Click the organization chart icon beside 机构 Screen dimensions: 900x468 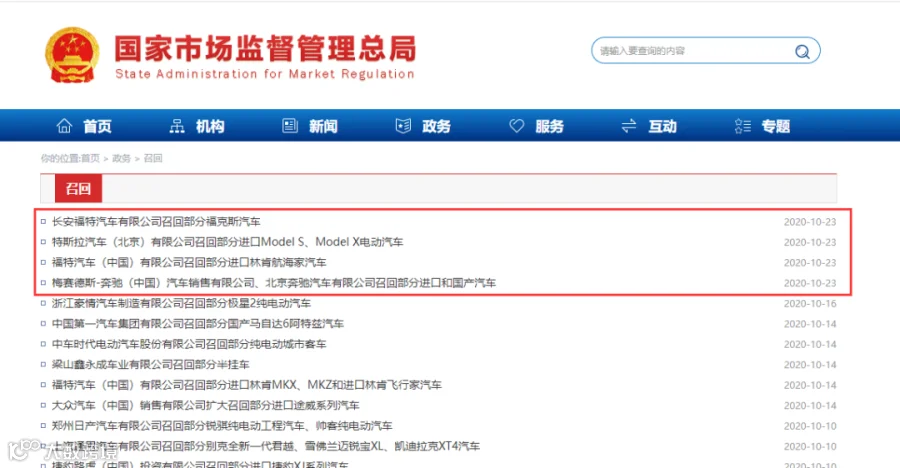point(177,126)
